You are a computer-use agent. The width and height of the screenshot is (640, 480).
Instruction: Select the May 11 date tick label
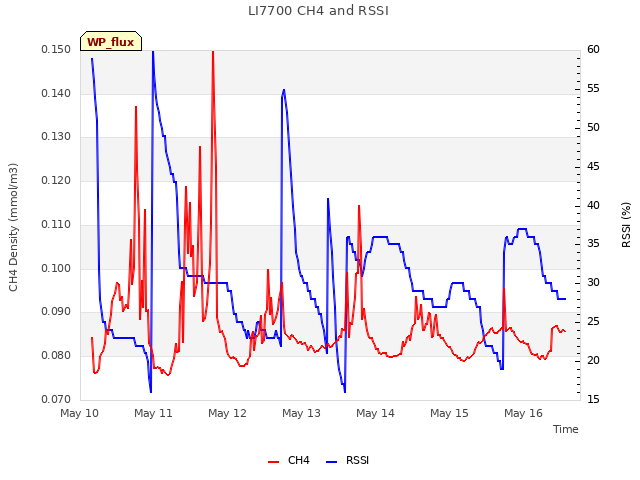tap(153, 413)
